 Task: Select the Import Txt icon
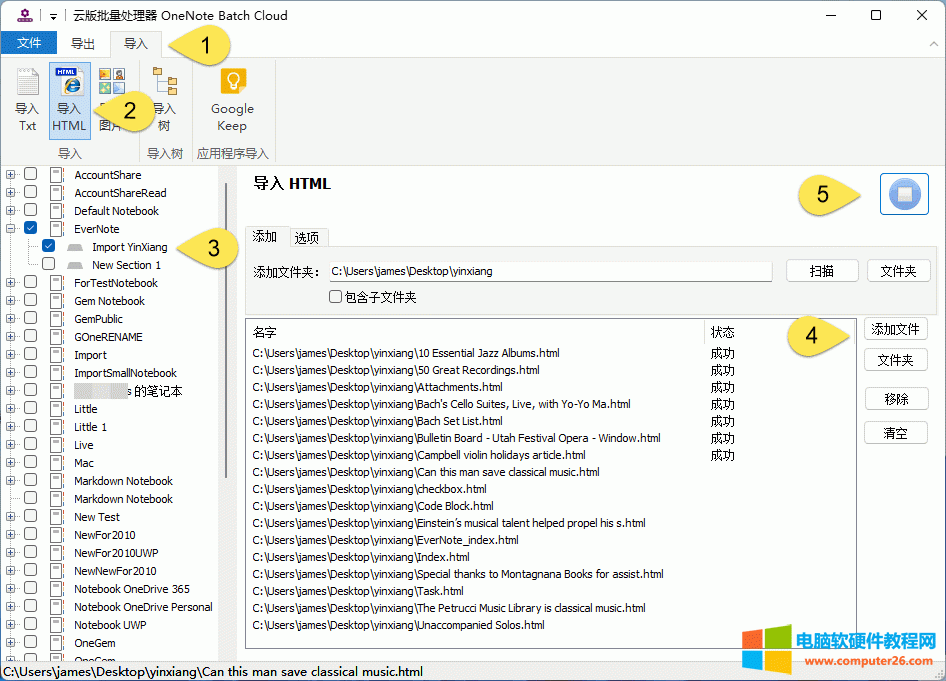coord(27,99)
